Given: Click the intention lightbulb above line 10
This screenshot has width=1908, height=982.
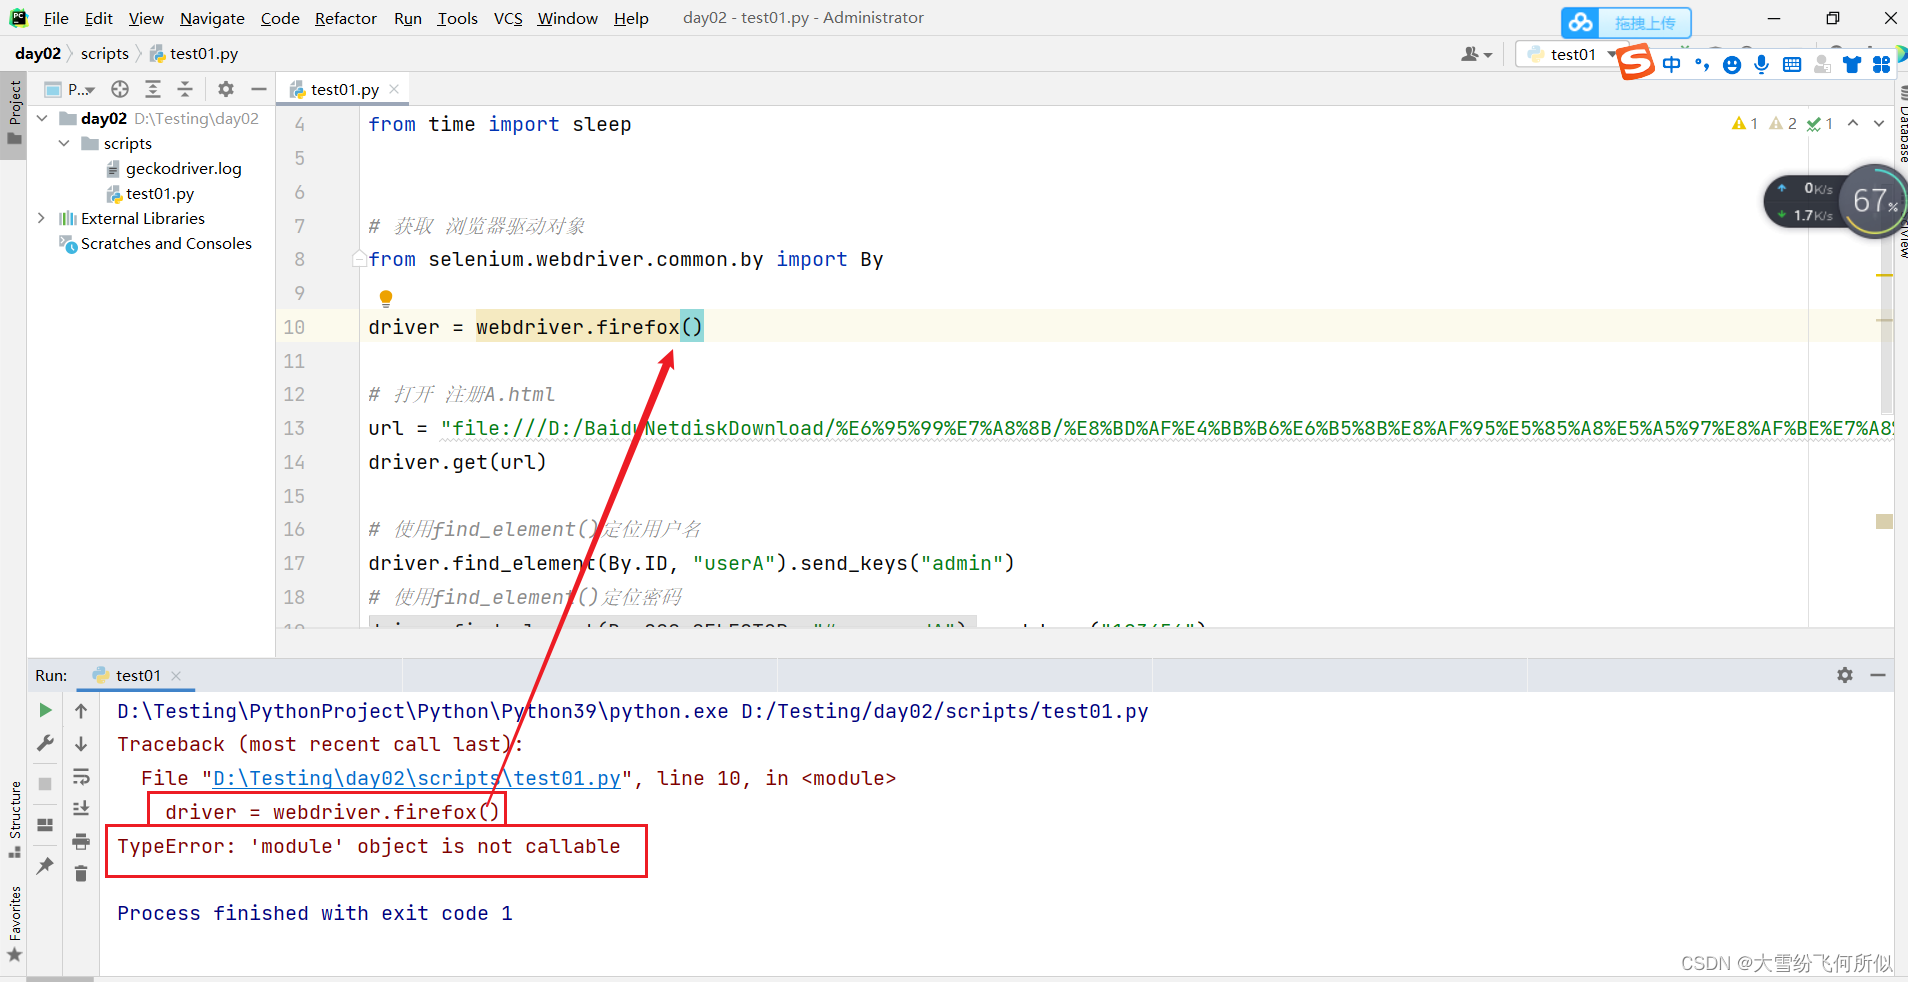Looking at the screenshot, I should (x=386, y=298).
